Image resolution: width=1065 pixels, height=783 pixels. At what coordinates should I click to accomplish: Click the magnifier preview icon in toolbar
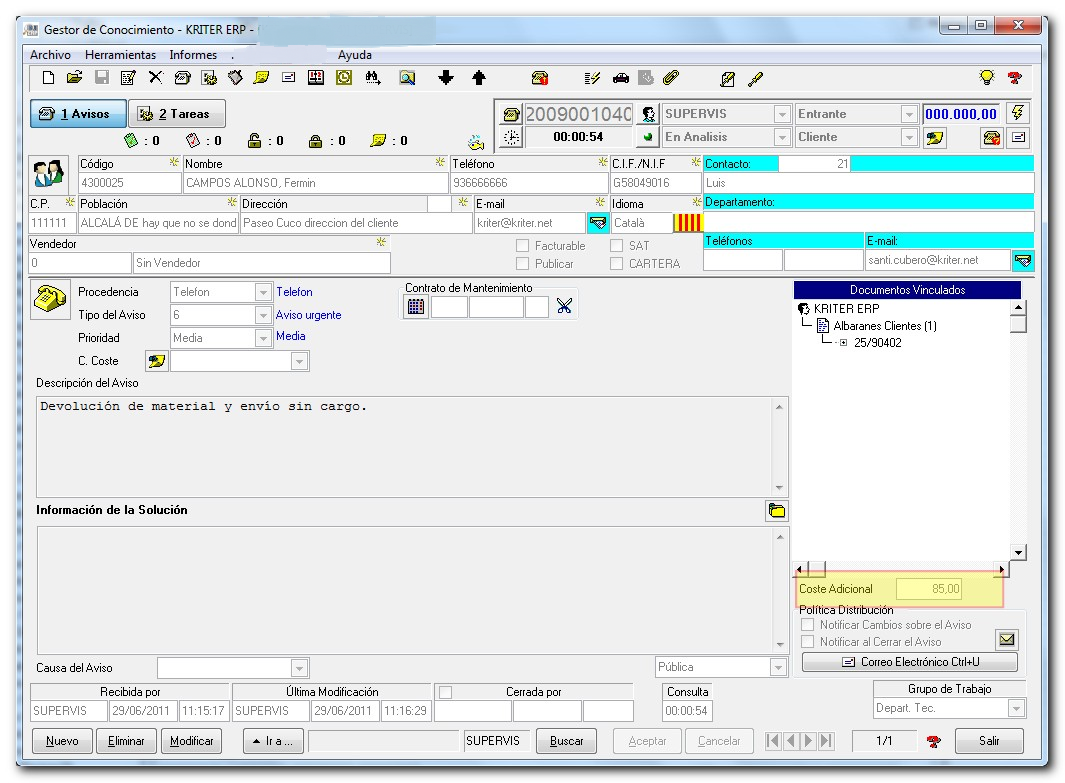[x=407, y=78]
